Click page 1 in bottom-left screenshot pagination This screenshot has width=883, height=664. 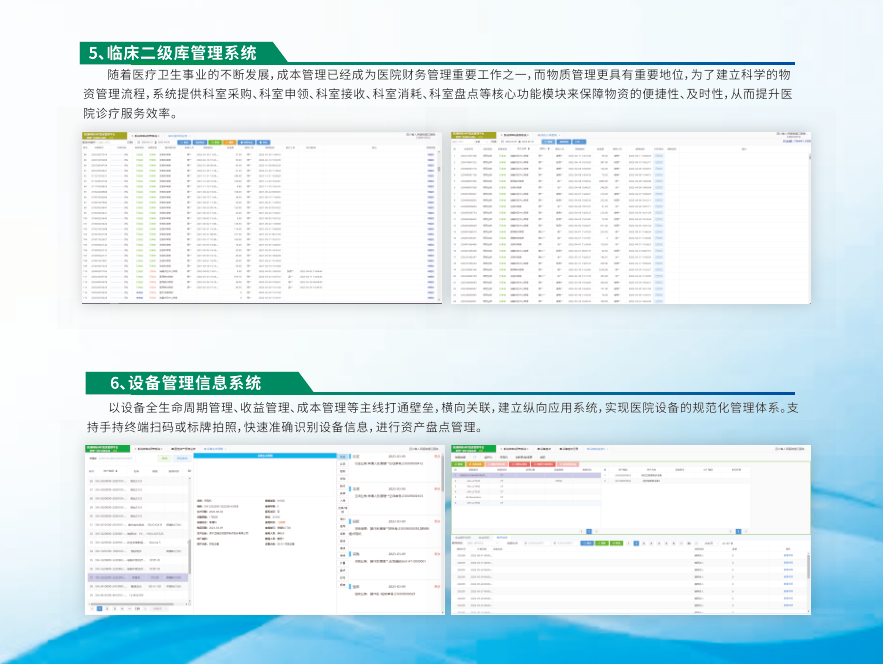click(x=99, y=608)
